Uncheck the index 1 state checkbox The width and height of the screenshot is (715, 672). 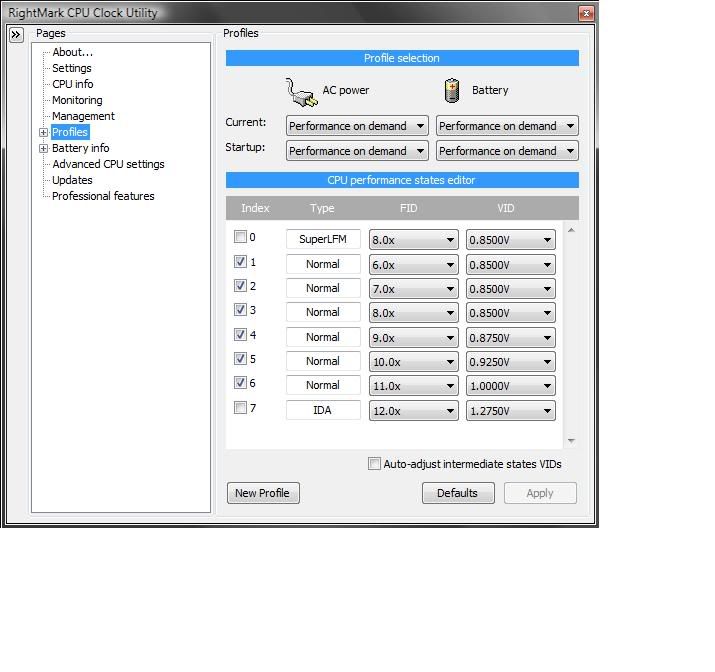point(240,261)
